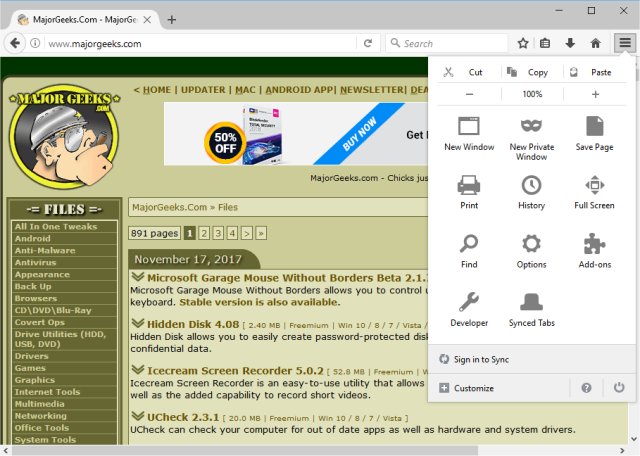Bookmark this page with star icon

coord(523,43)
